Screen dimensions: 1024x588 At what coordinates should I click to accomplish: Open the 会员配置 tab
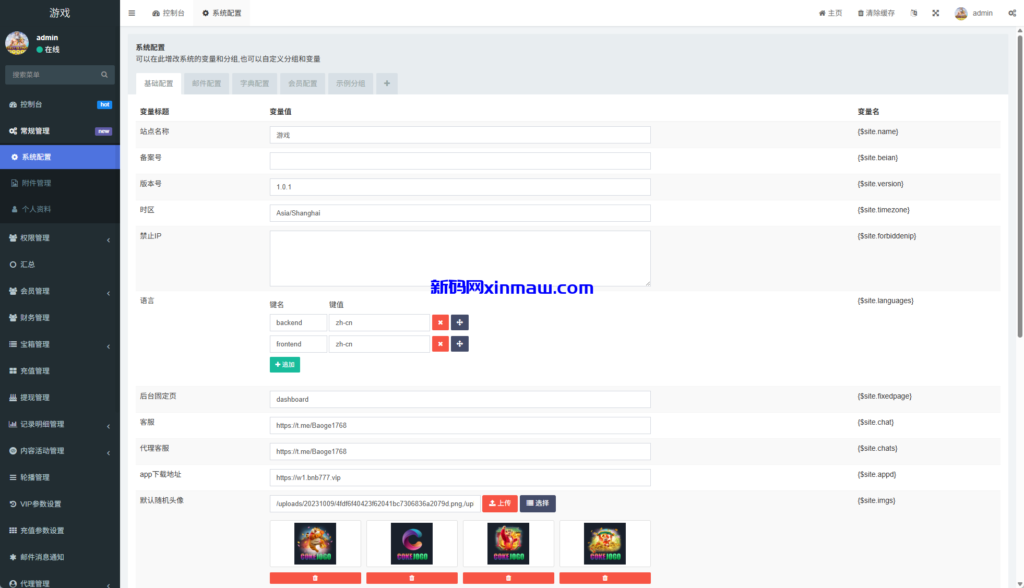point(302,83)
